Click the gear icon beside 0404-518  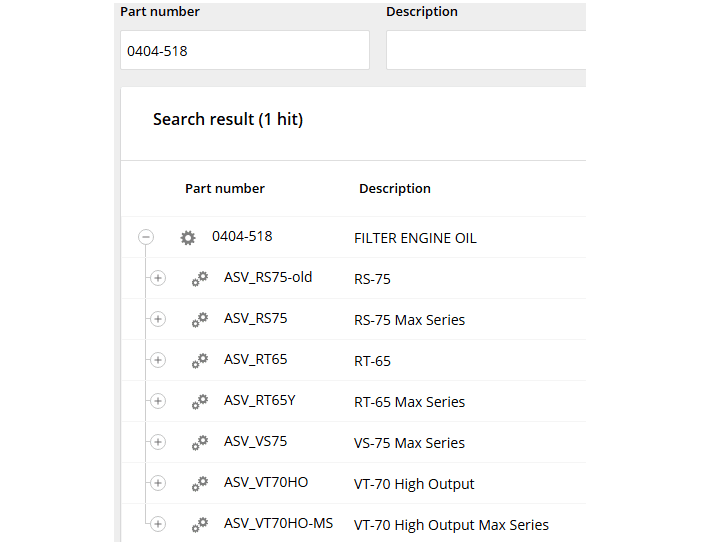(x=188, y=238)
